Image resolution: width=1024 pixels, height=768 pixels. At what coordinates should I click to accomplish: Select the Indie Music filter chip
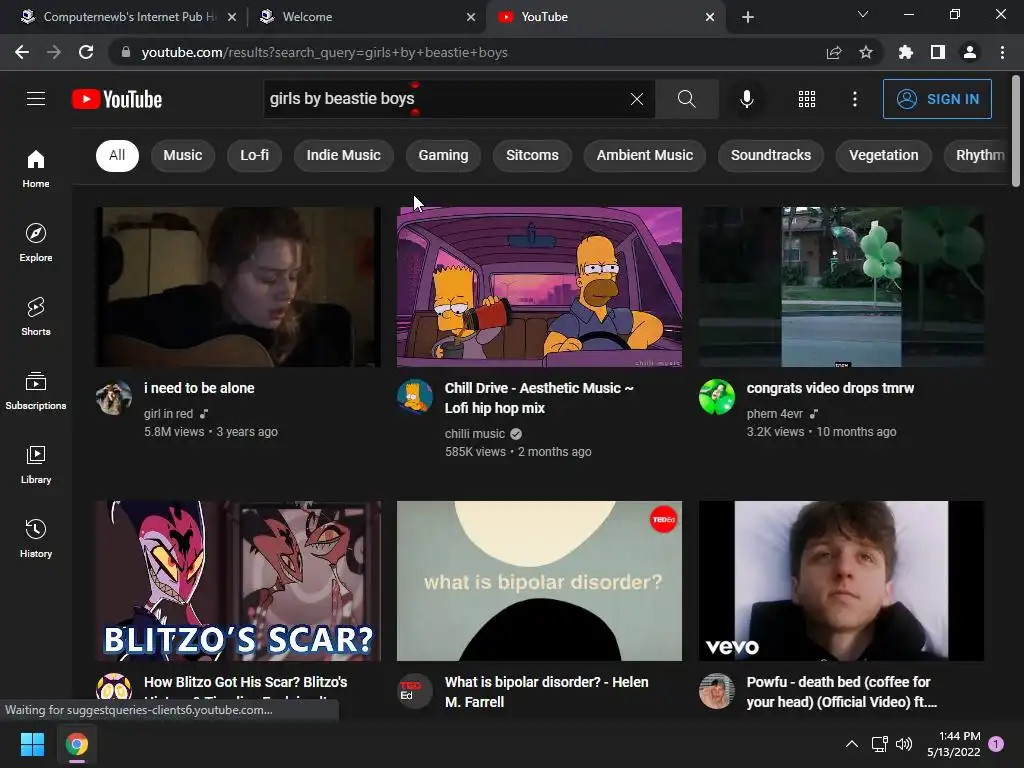[344, 155]
